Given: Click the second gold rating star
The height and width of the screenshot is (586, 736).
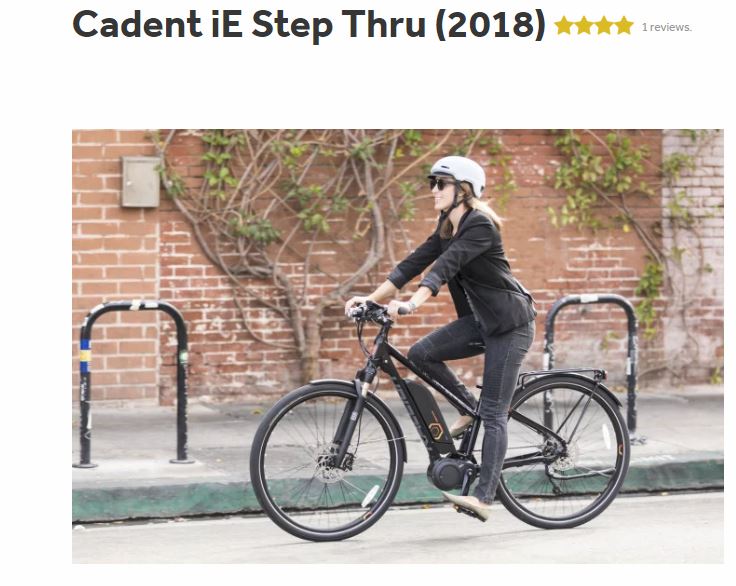Looking at the screenshot, I should click(584, 26).
